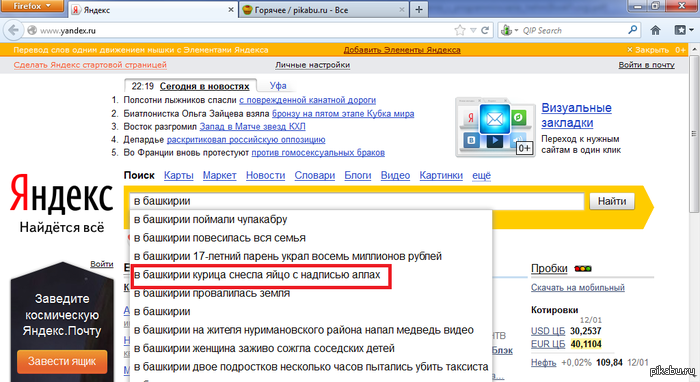Image resolution: width=700 pixels, height=382 pixels.
Task: Select suggestion курица снесла яйцо с надписью аллах
Action: click(311, 274)
